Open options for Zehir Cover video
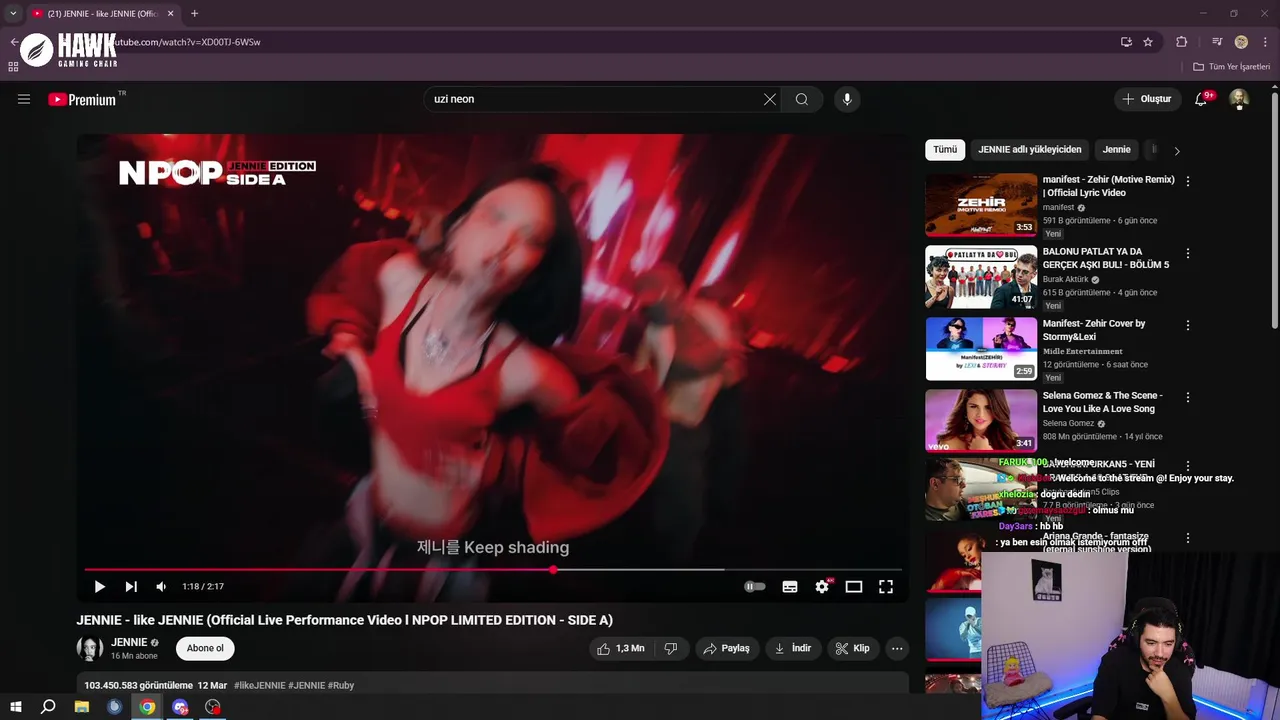The height and width of the screenshot is (720, 1280). (x=1188, y=325)
